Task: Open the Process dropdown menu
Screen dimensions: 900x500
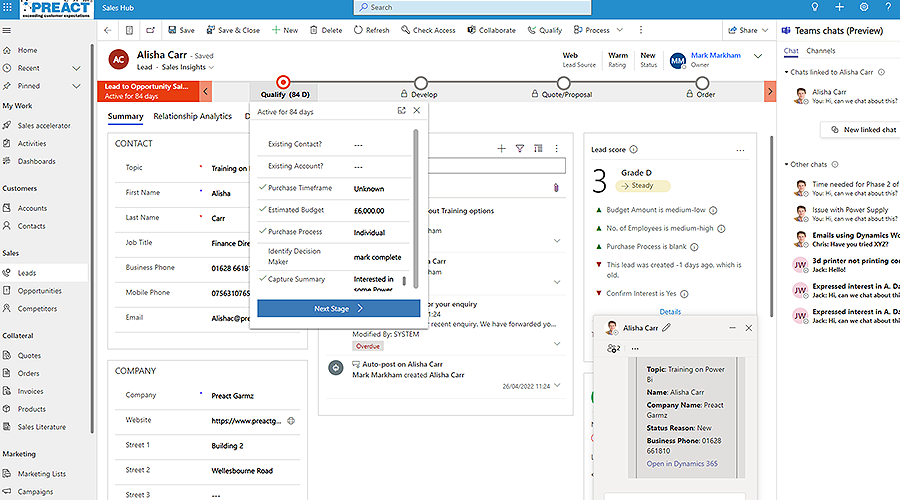Action: pos(598,30)
